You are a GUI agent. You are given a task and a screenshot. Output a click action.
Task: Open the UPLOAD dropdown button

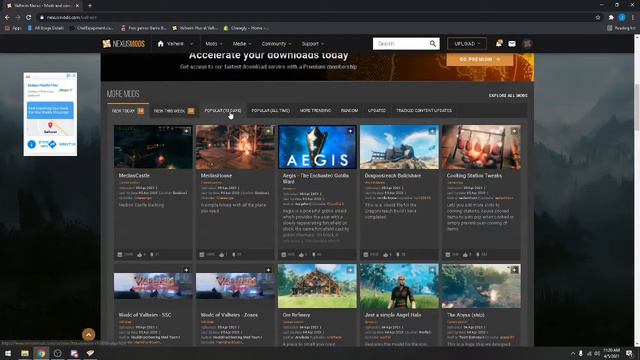coord(467,44)
